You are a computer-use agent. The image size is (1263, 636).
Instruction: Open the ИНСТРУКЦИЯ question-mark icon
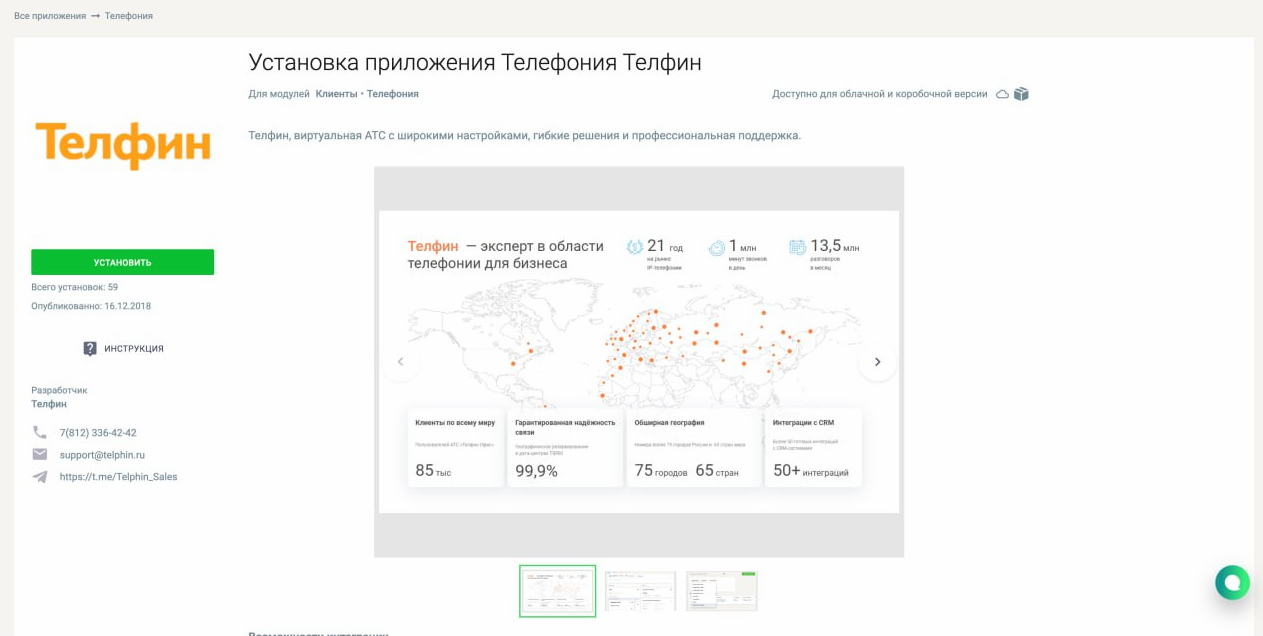click(89, 348)
